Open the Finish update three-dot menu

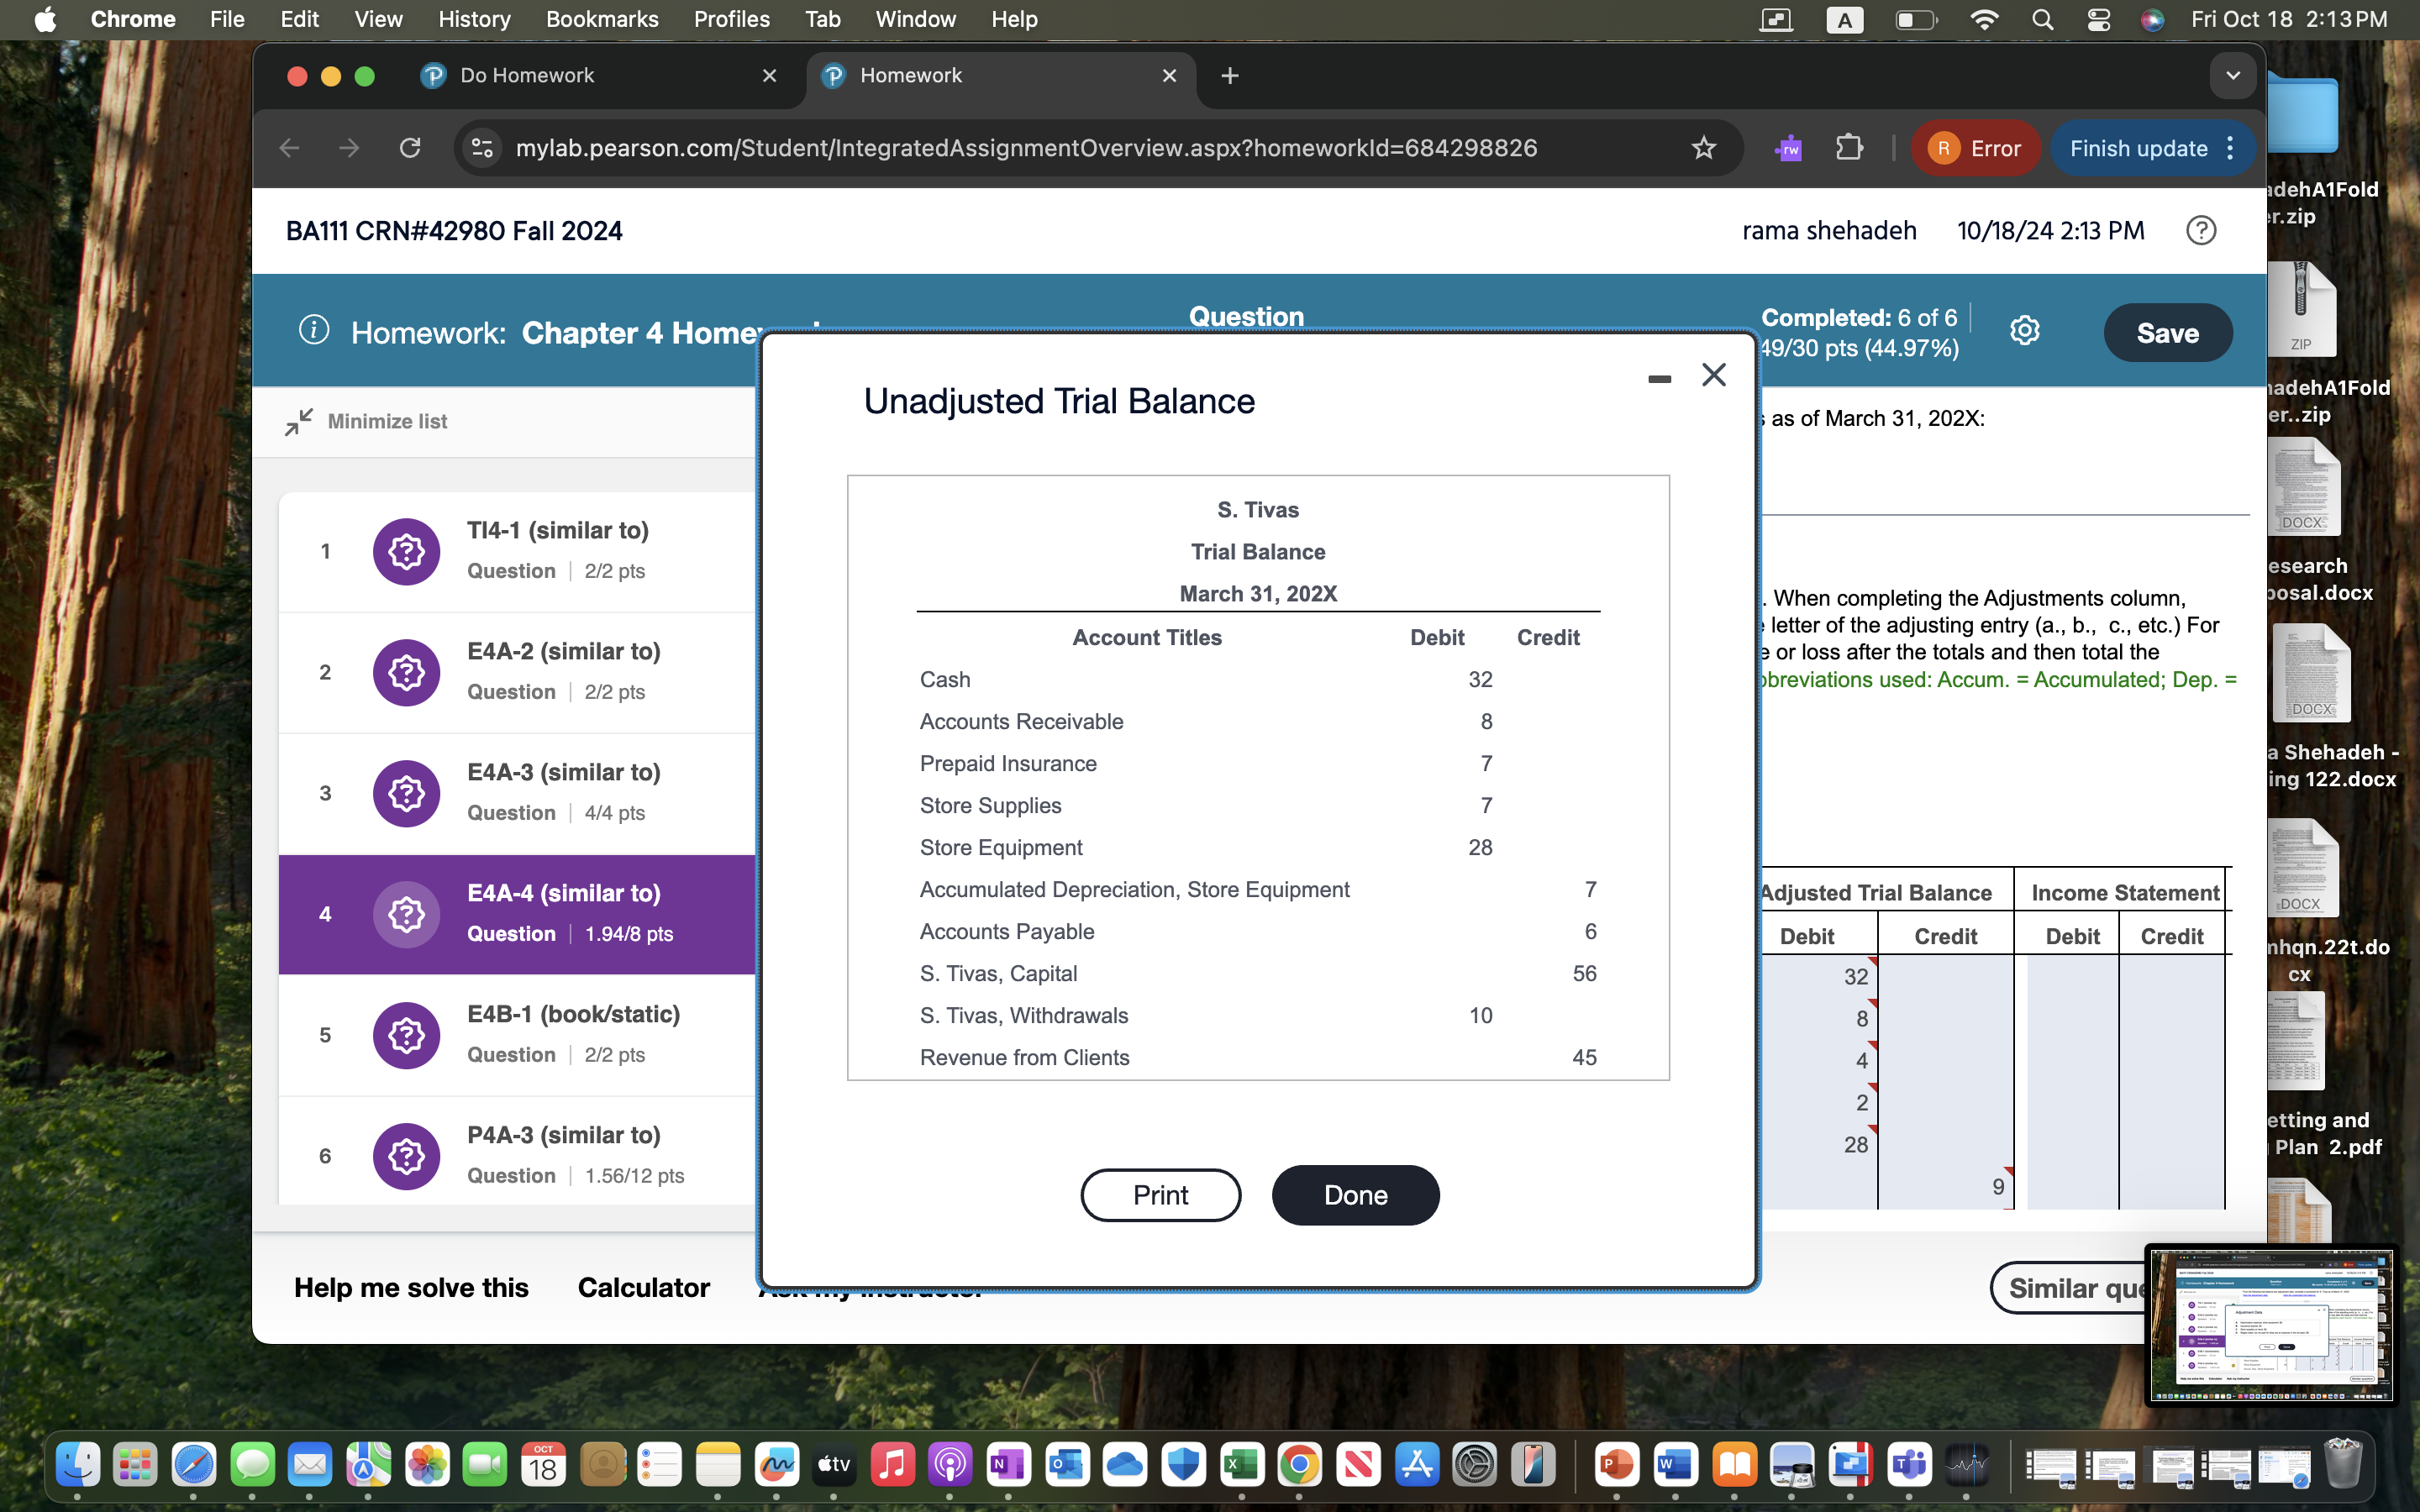point(2231,148)
